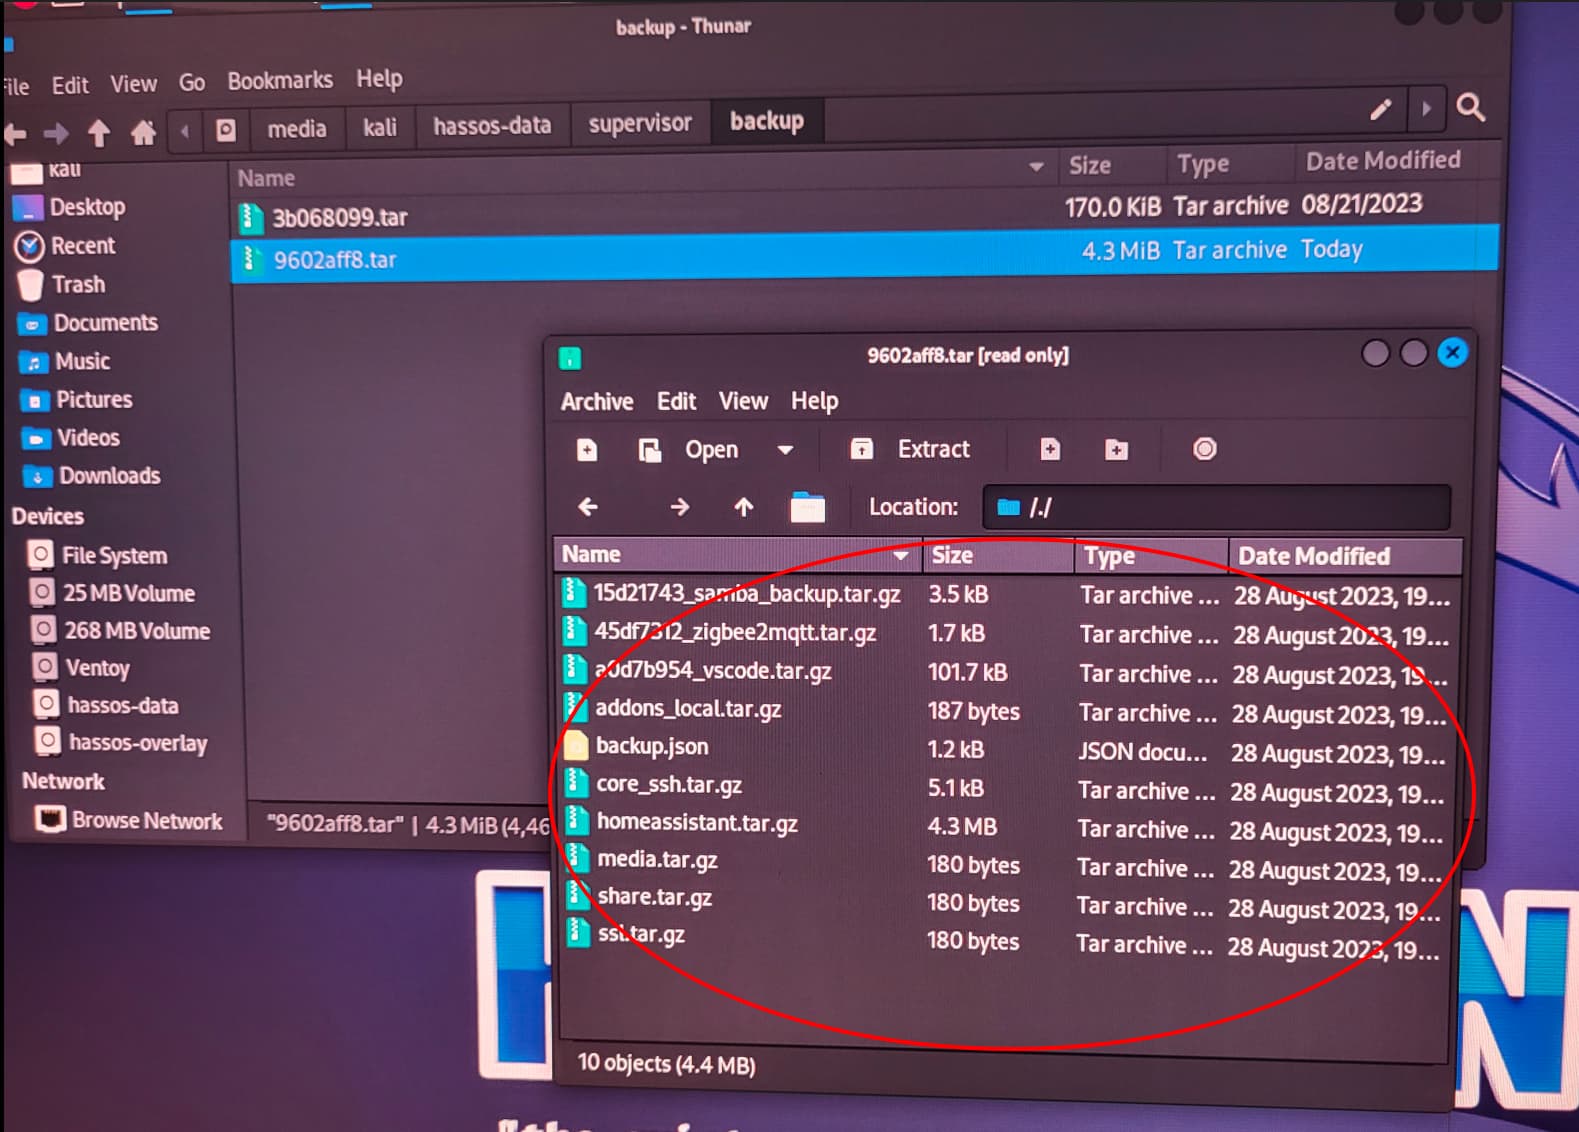Click the add files icon in archiver toolbar

(1050, 449)
